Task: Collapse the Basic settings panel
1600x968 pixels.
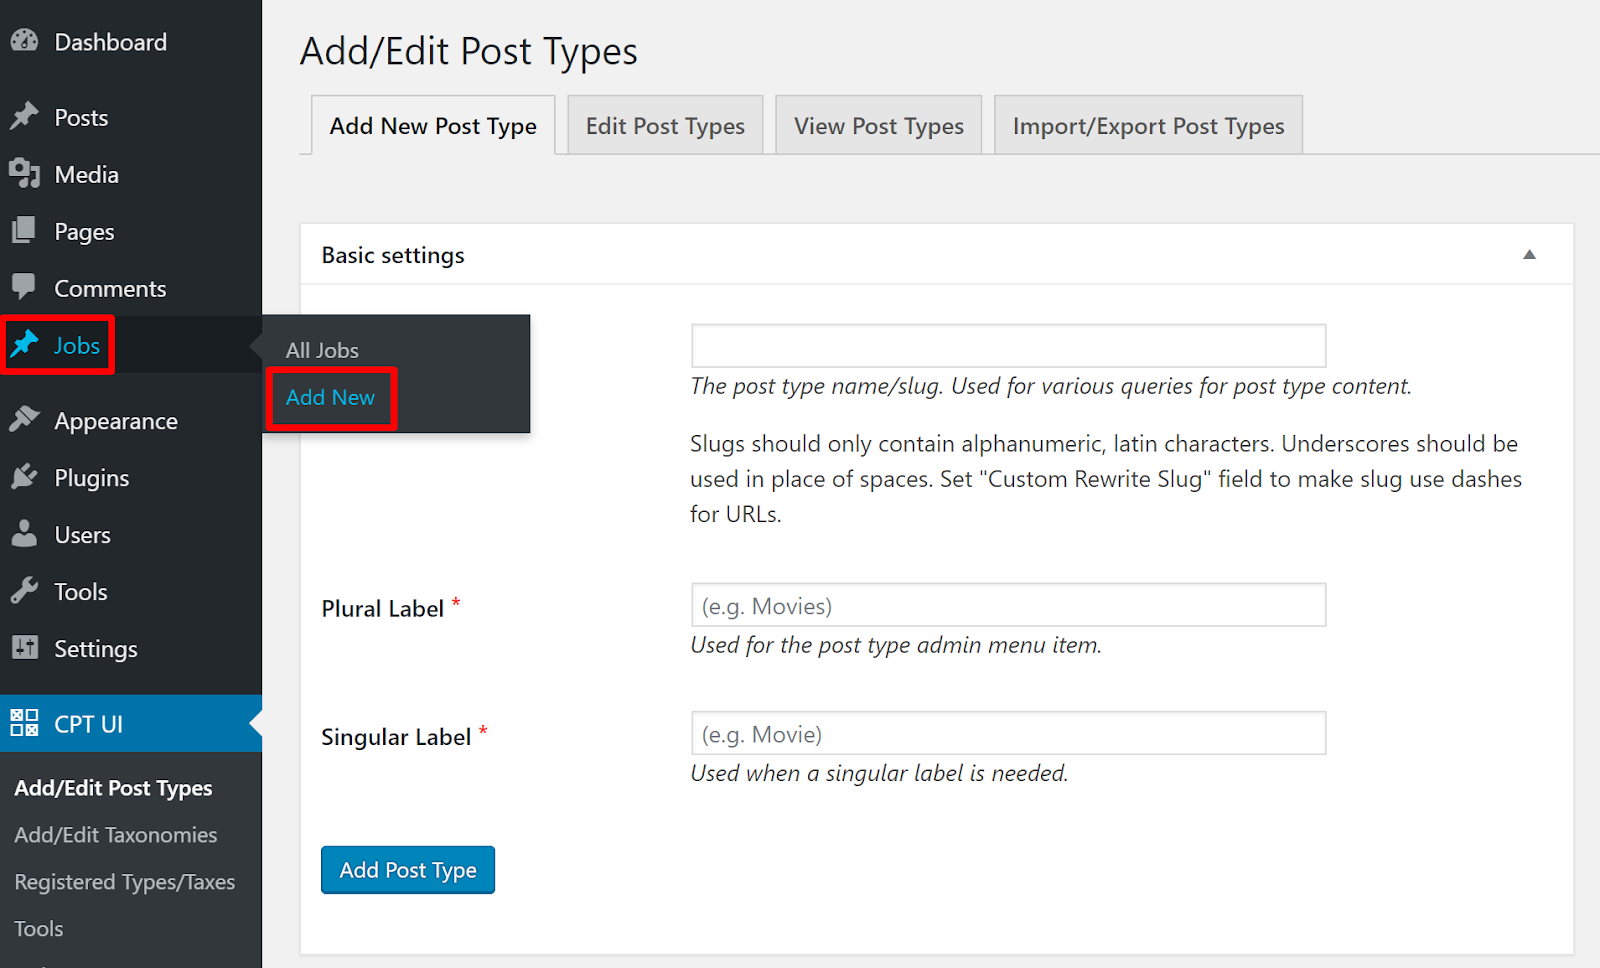Action: point(1529,255)
